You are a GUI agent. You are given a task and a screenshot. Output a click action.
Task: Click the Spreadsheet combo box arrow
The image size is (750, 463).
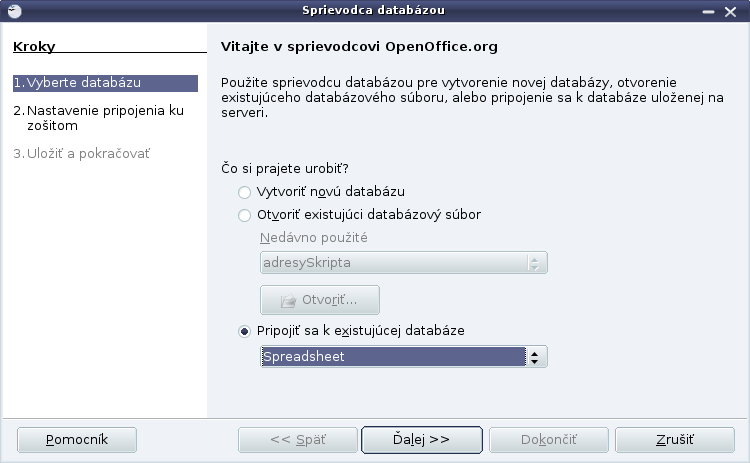(x=535, y=357)
